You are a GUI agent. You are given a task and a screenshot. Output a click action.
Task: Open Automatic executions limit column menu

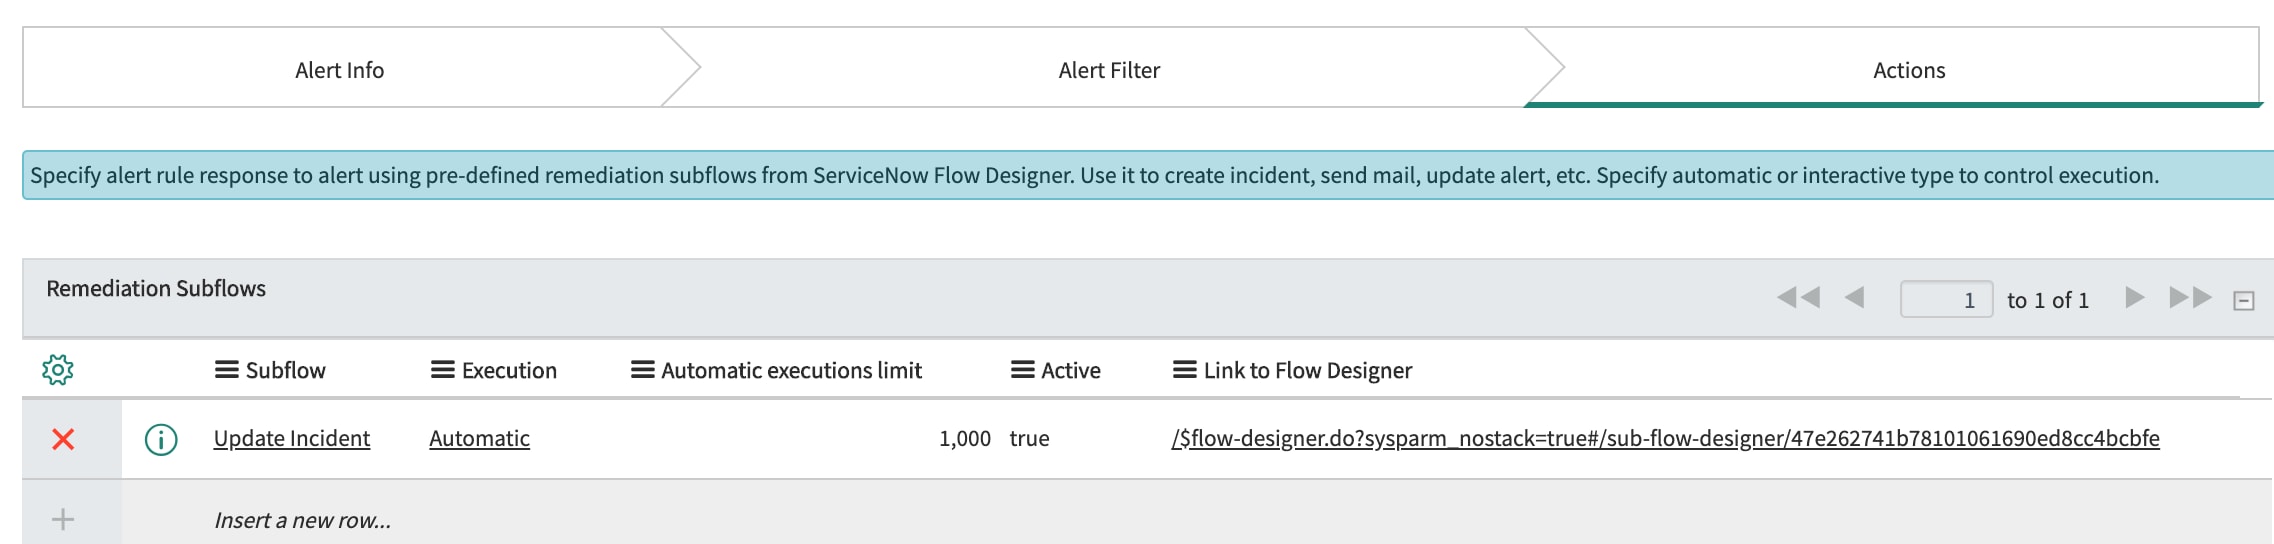tap(643, 370)
